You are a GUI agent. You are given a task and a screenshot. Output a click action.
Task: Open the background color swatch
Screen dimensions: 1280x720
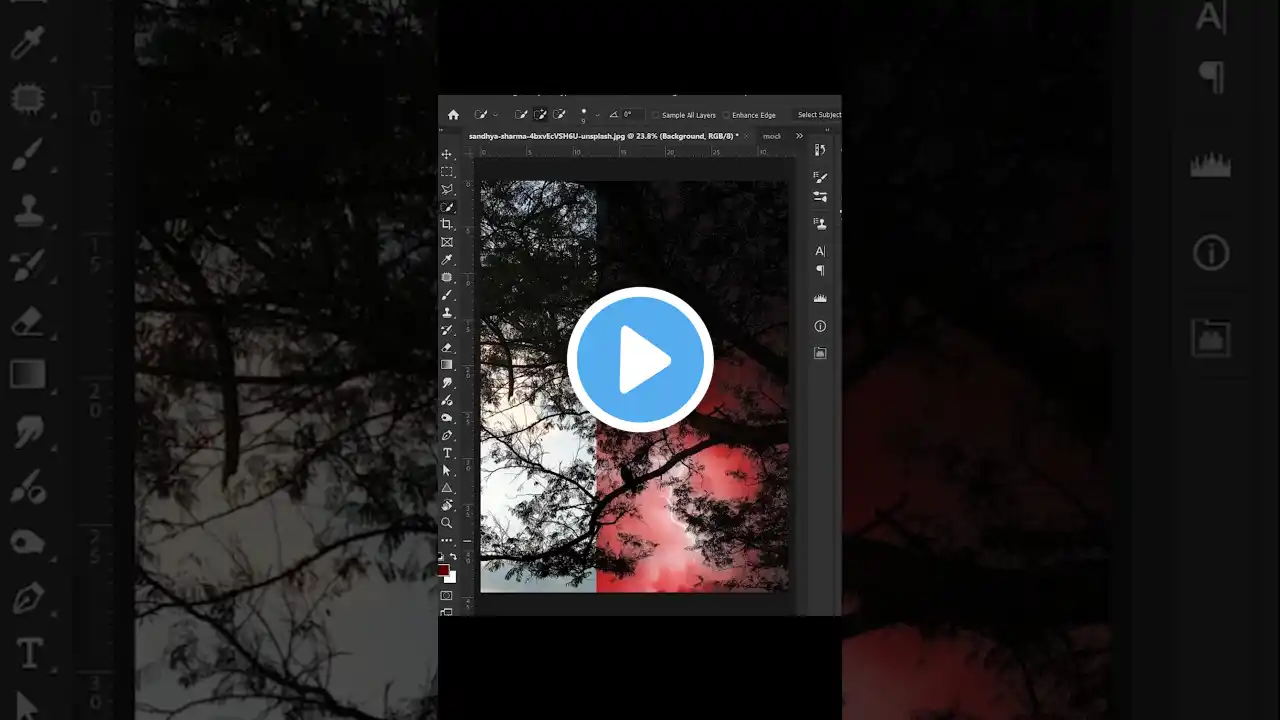pos(451,577)
